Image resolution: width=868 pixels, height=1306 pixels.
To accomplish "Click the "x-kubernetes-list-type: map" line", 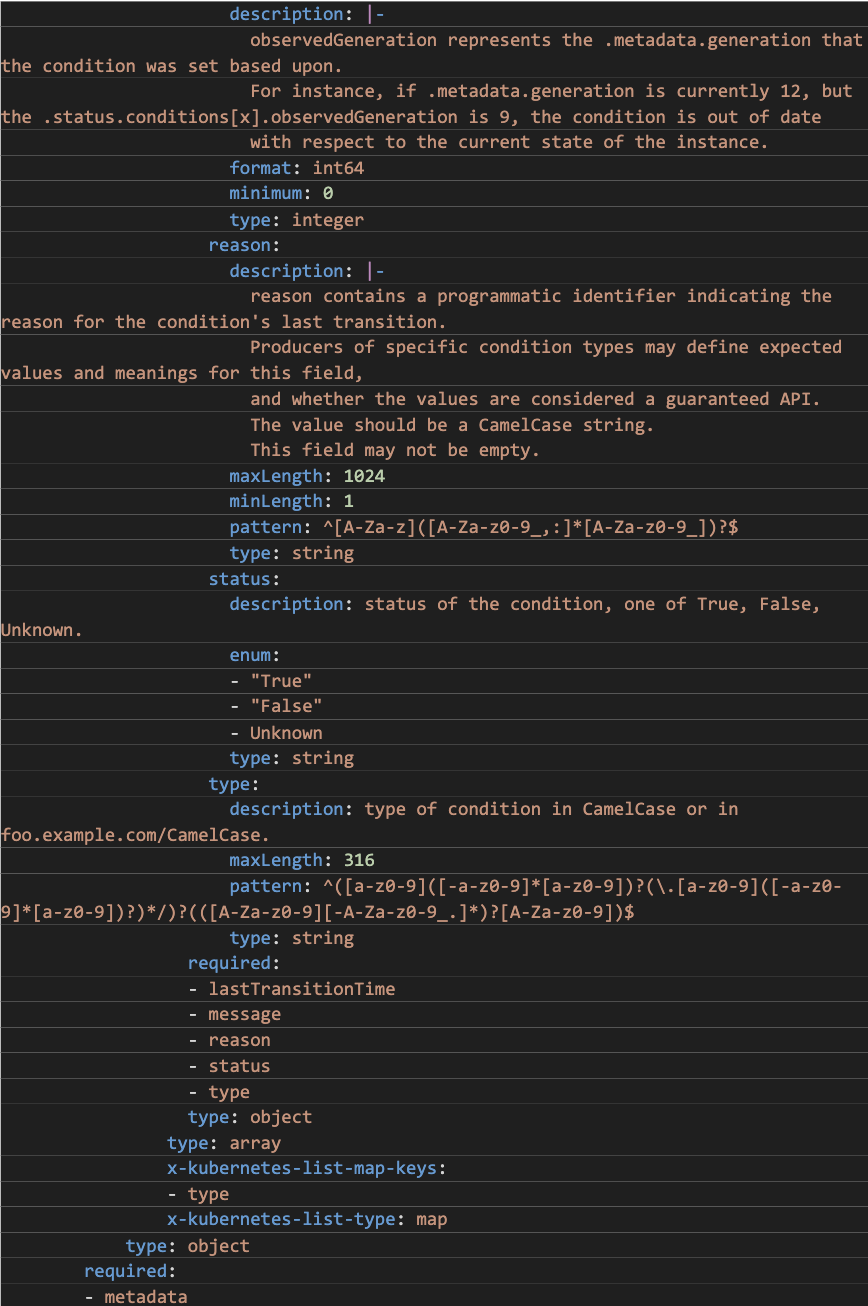I will pyautogui.click(x=306, y=1220).
